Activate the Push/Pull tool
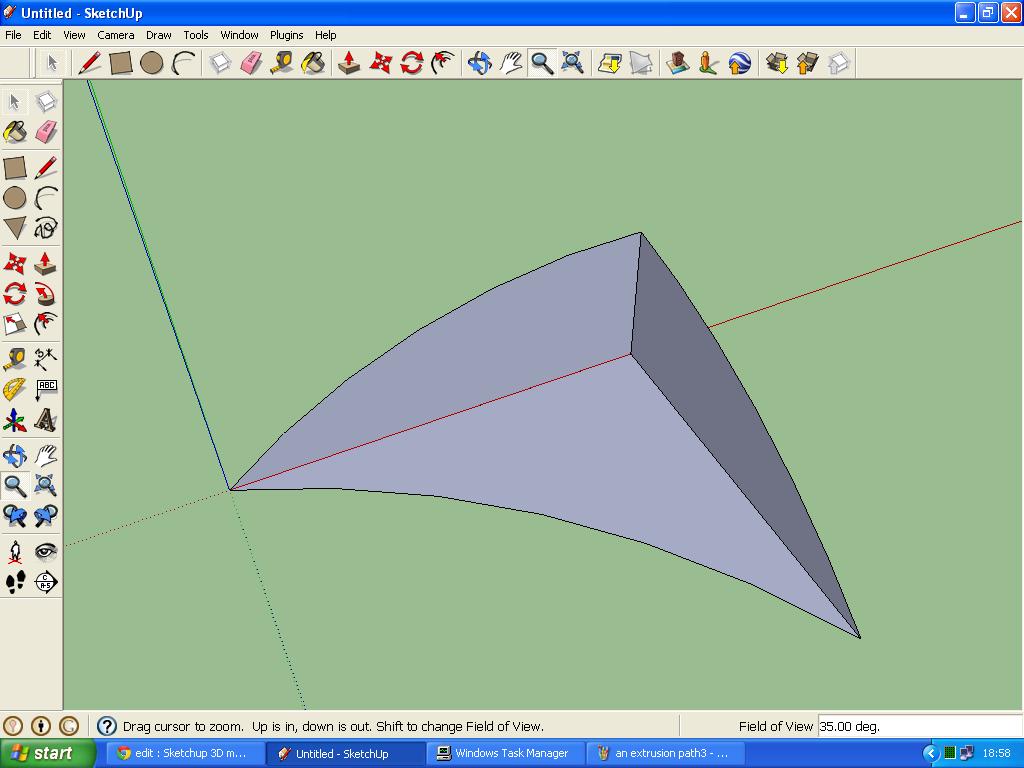Viewport: 1024px width, 768px height. pyautogui.click(x=348, y=62)
